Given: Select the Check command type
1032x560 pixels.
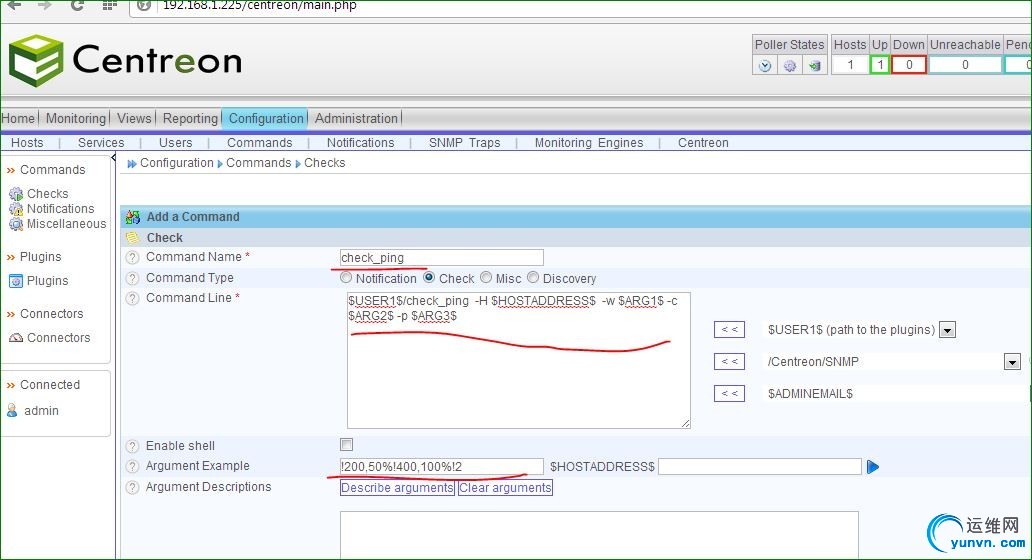Looking at the screenshot, I should tap(429, 278).
